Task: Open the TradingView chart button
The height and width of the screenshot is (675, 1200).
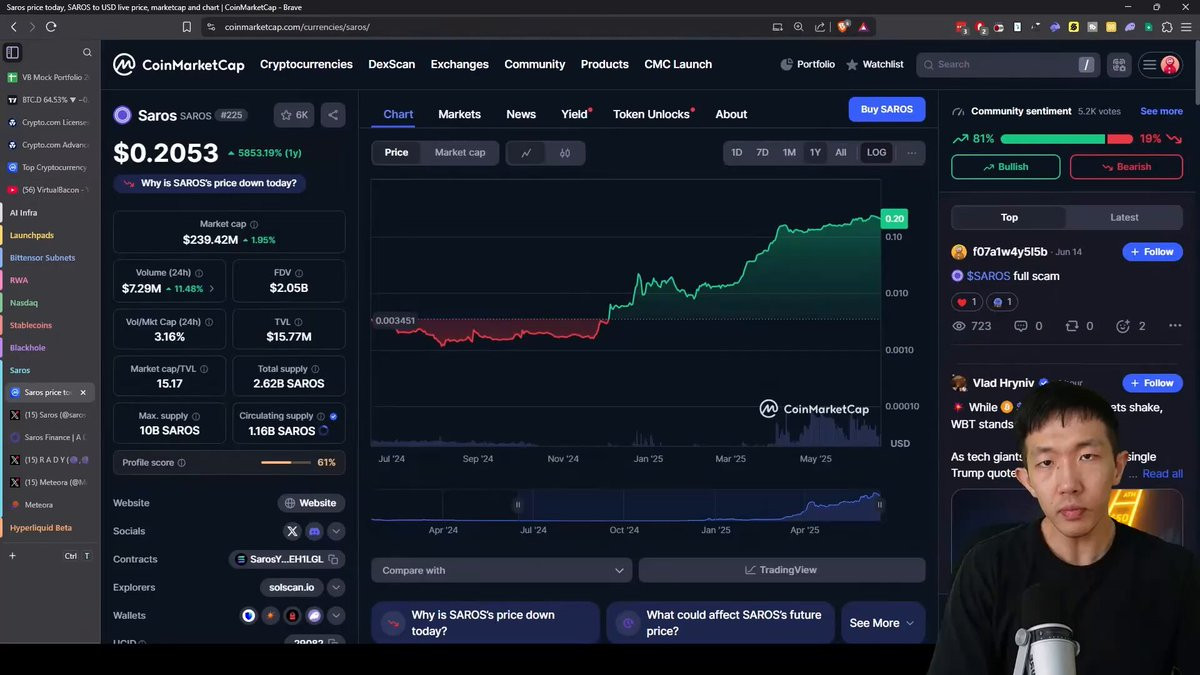Action: 781,570
